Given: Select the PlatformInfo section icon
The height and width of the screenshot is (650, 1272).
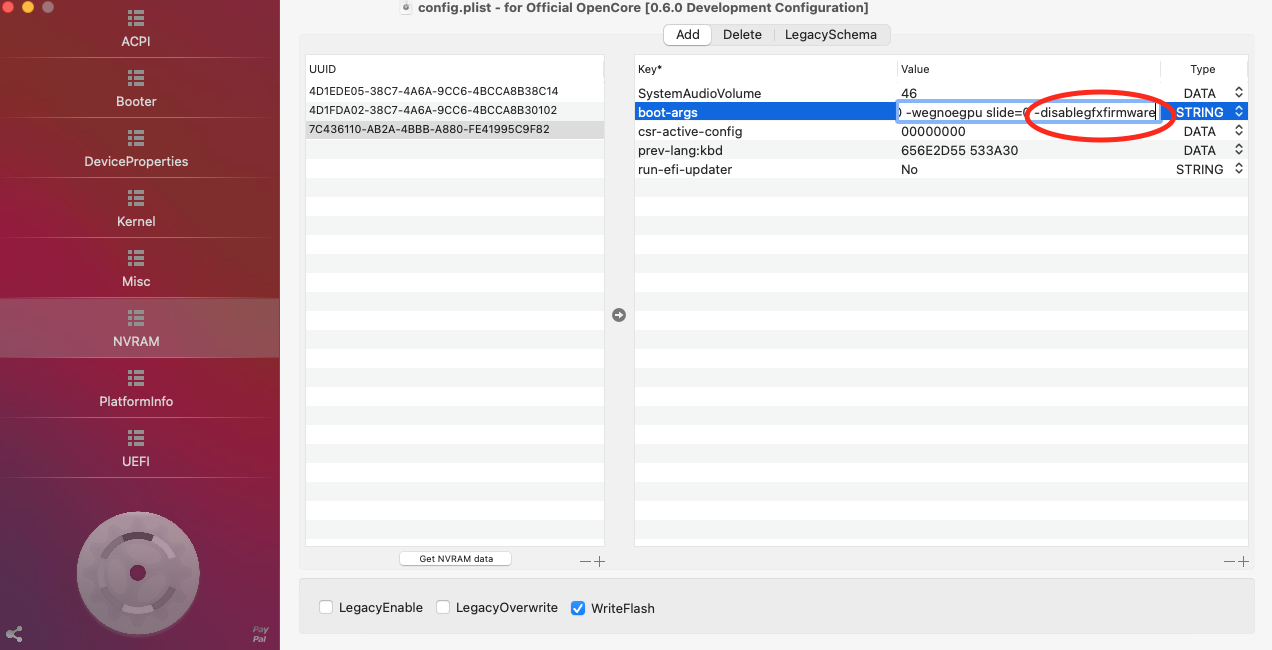Looking at the screenshot, I should (136, 378).
